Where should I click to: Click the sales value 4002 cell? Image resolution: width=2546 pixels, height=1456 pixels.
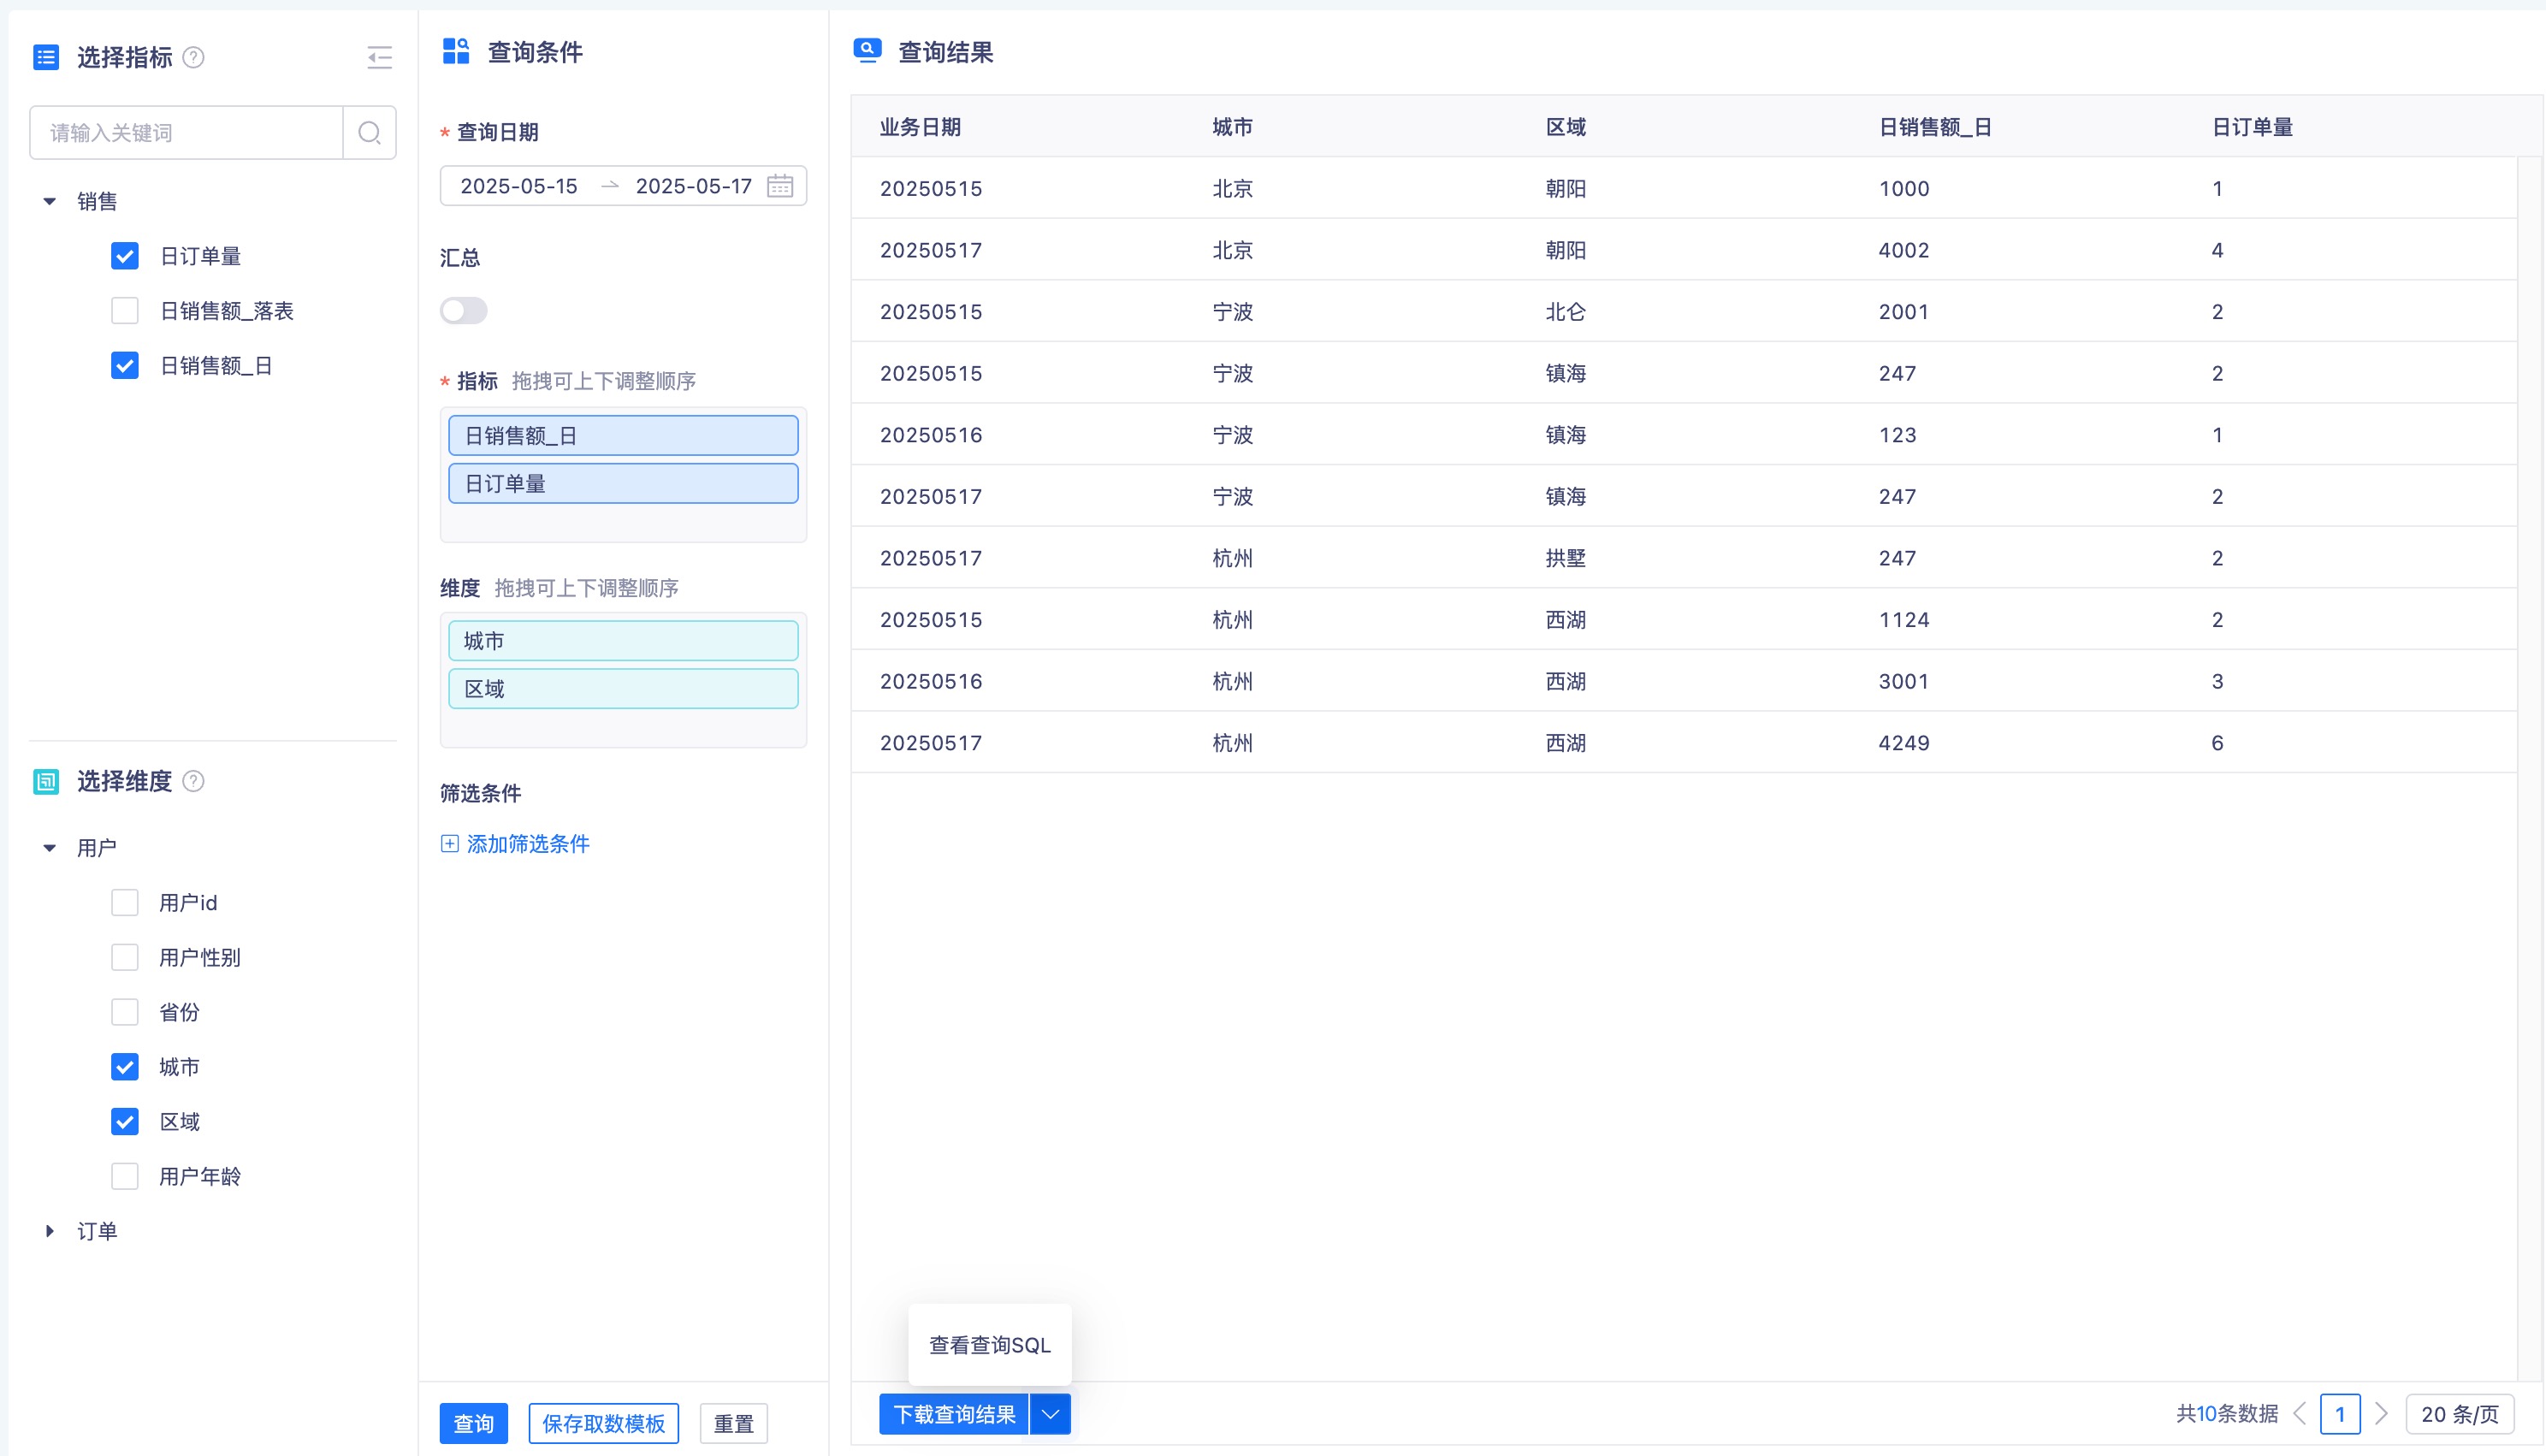tap(1904, 250)
